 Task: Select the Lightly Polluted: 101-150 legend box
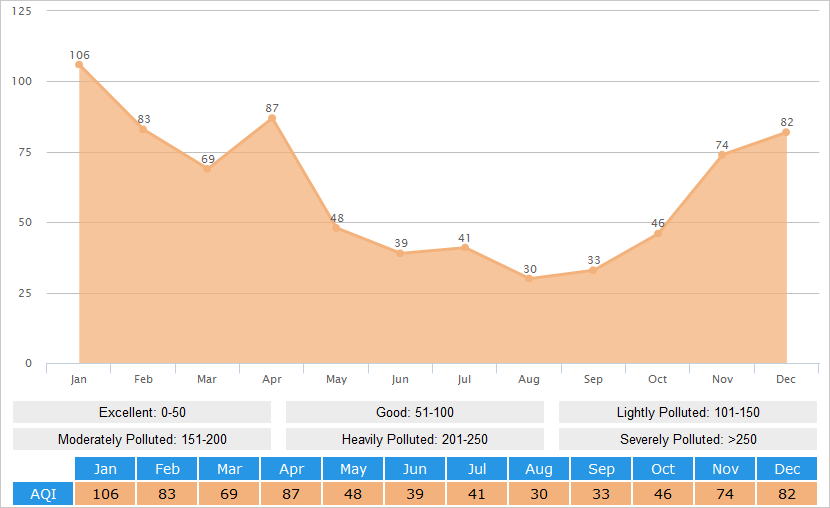pyautogui.click(x=688, y=412)
